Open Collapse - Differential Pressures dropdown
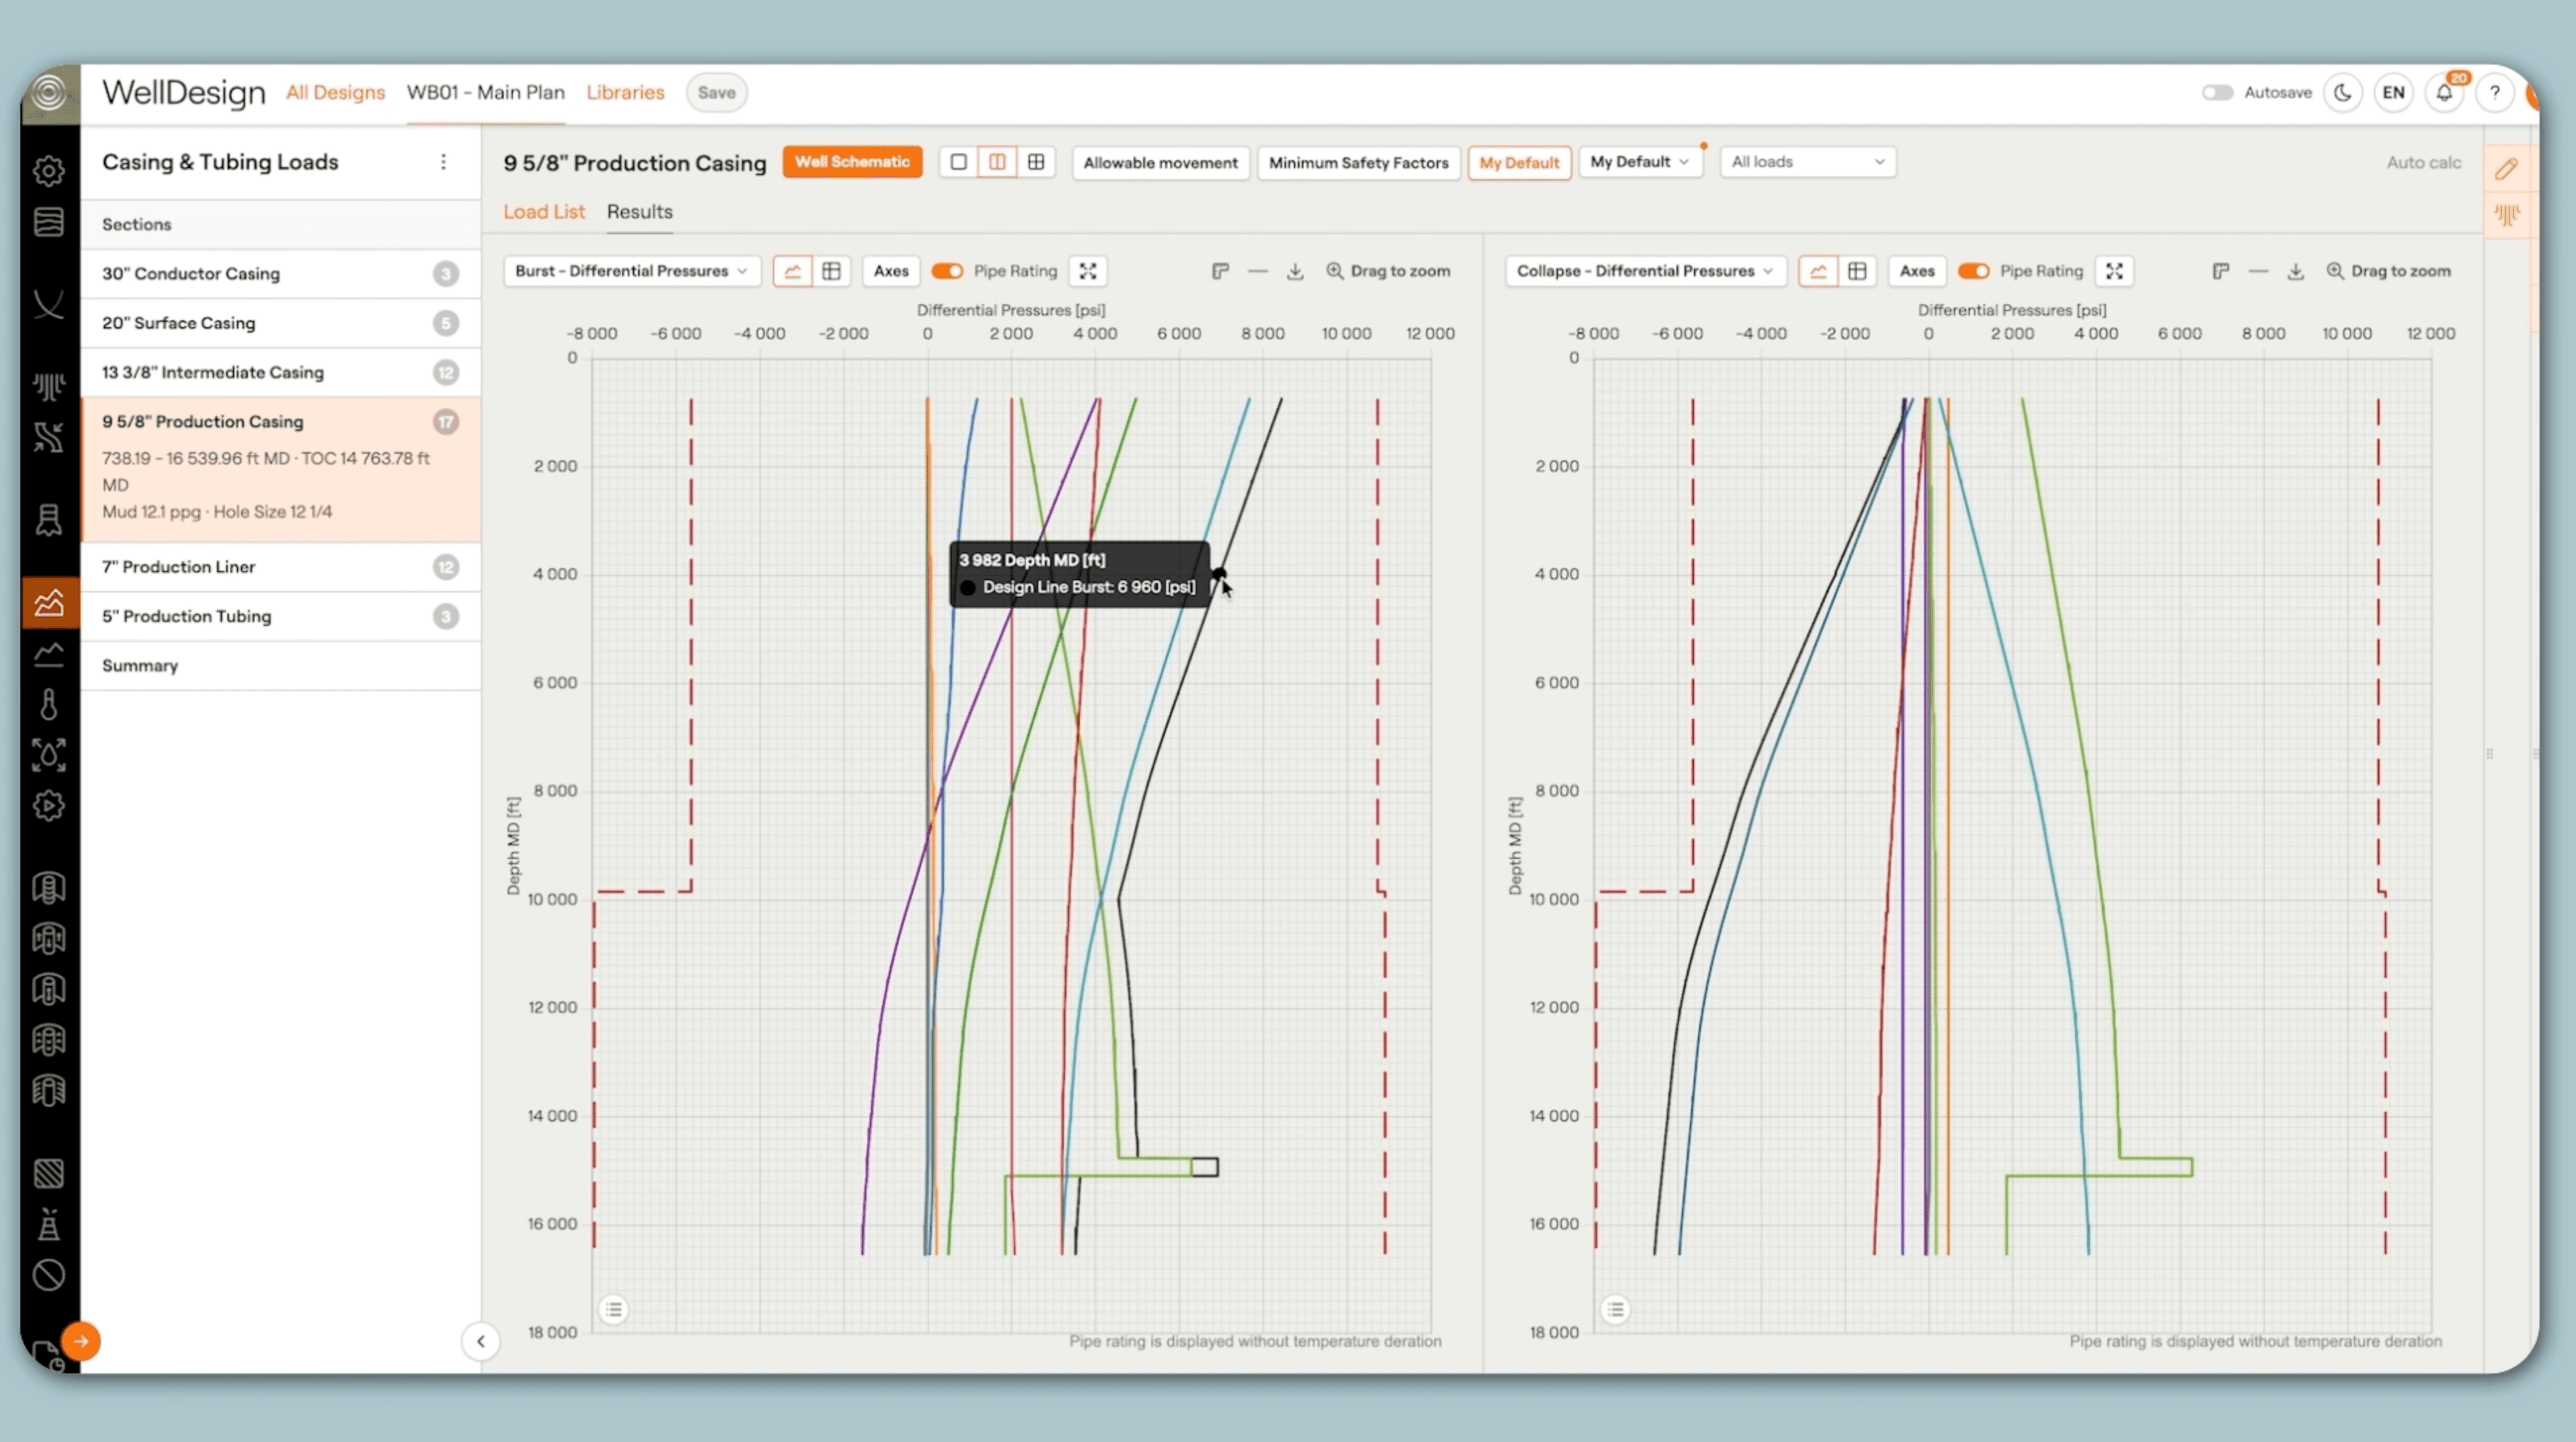2576x1442 pixels. tap(1644, 271)
